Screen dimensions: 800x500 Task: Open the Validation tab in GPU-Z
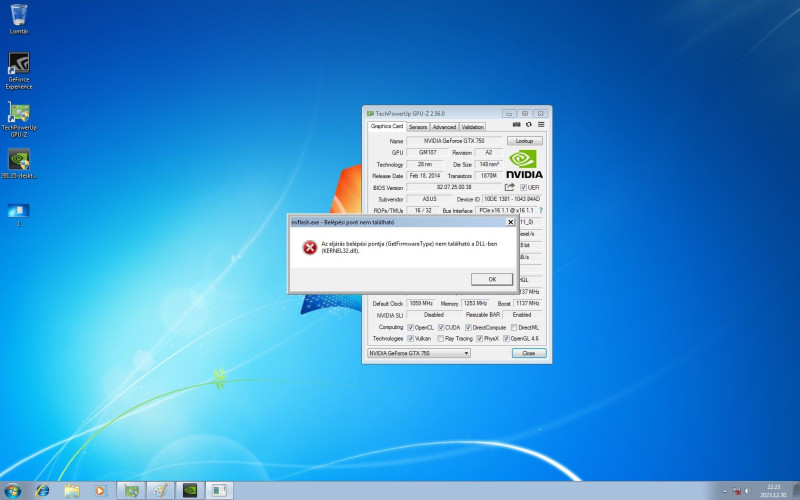click(x=472, y=127)
